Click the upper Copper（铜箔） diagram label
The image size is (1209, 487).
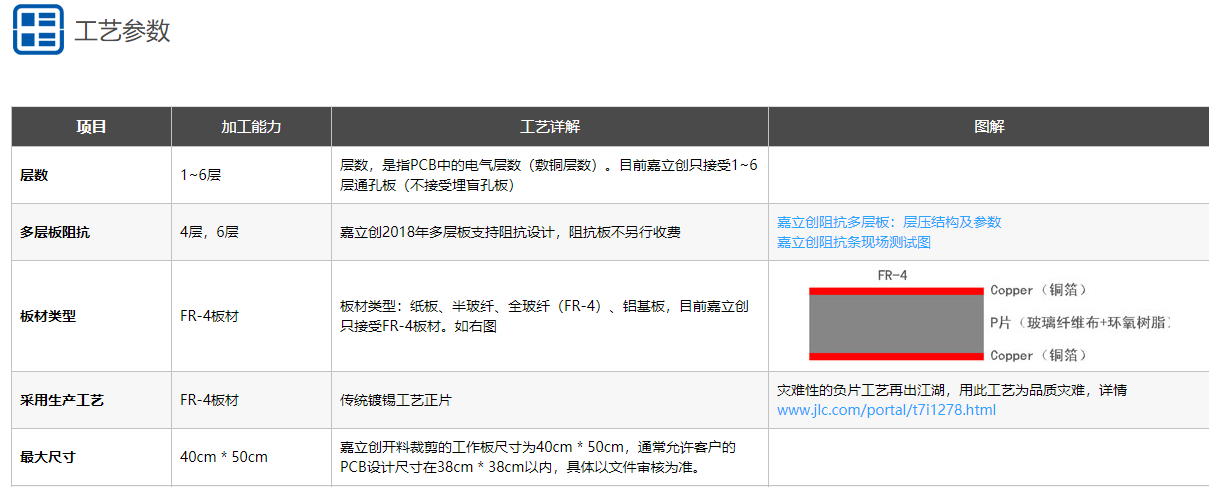pos(1039,290)
